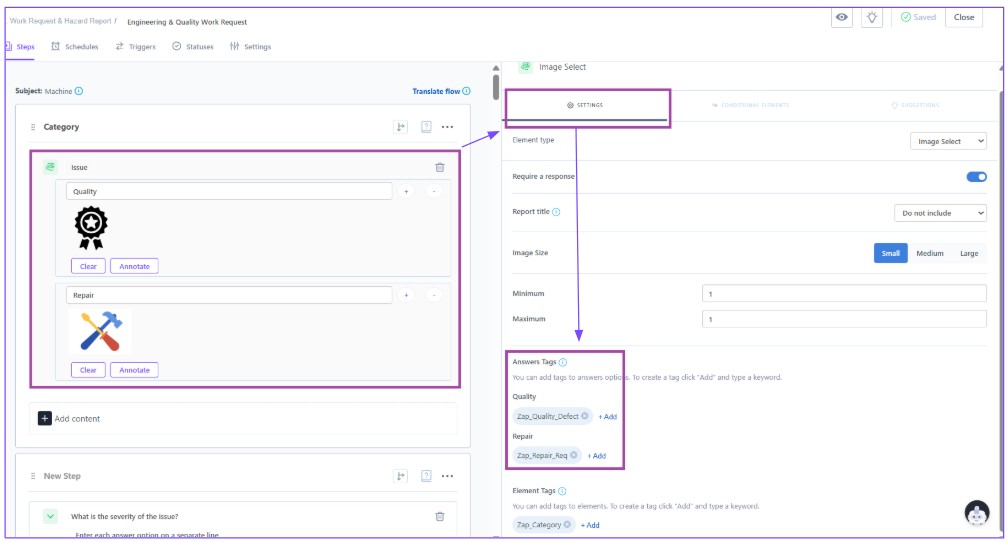Click the preview eye icon in header
Image resolution: width=1008 pixels, height=542 pixels.
[842, 17]
